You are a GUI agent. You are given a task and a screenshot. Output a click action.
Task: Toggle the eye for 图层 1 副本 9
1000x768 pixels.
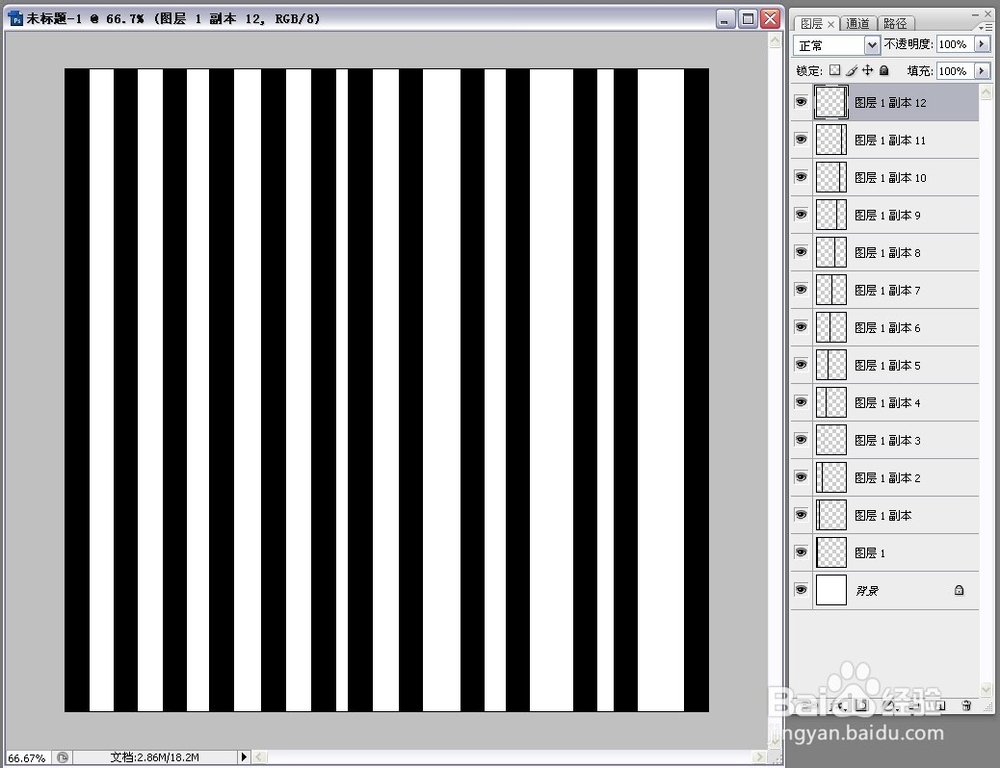click(x=801, y=215)
